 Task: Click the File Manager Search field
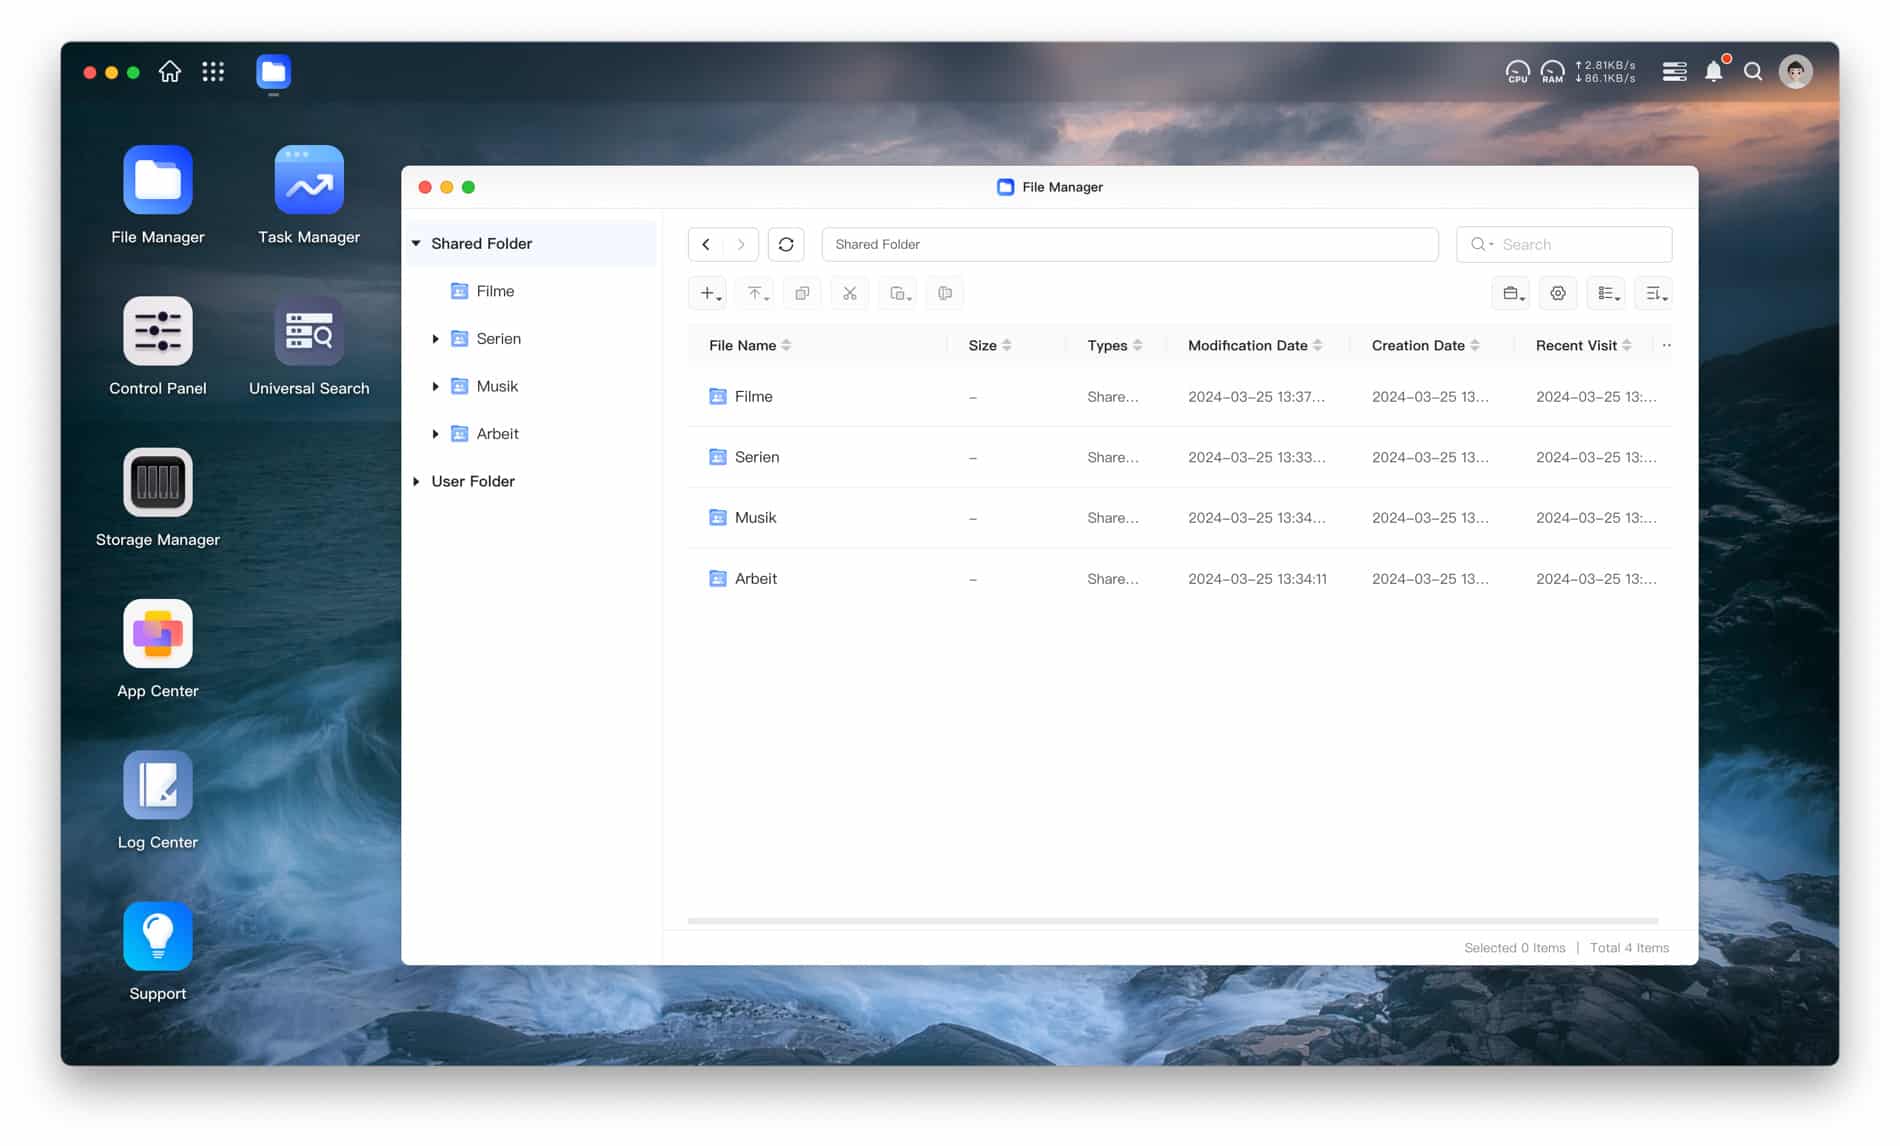pos(1564,244)
